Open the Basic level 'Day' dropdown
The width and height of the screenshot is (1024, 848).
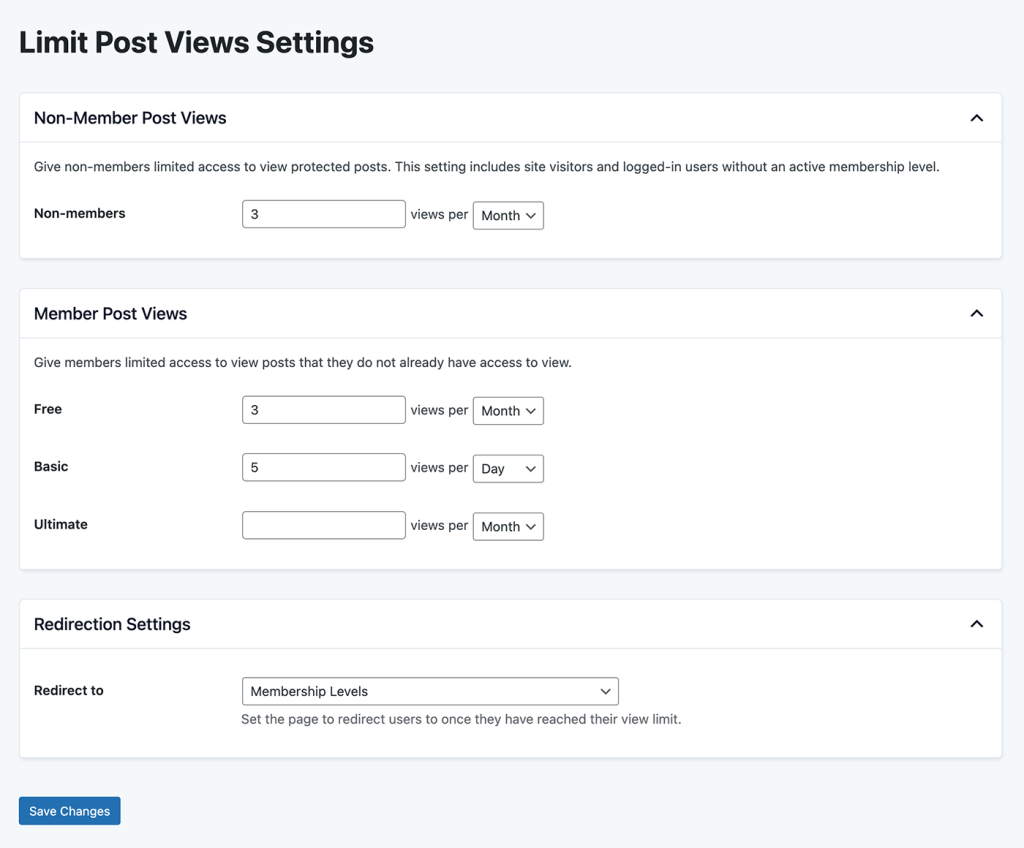pos(508,468)
